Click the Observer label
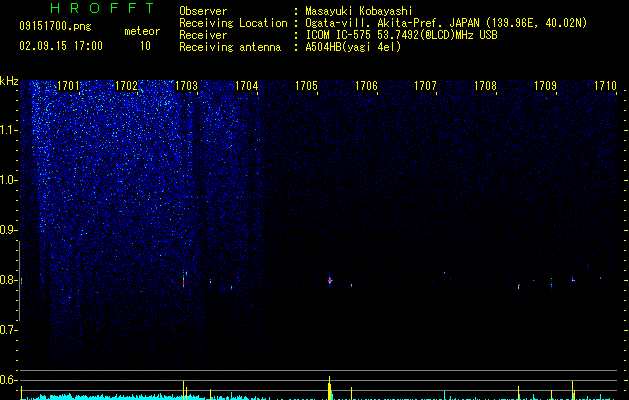Viewport: 629px width, 400px height. click(203, 11)
